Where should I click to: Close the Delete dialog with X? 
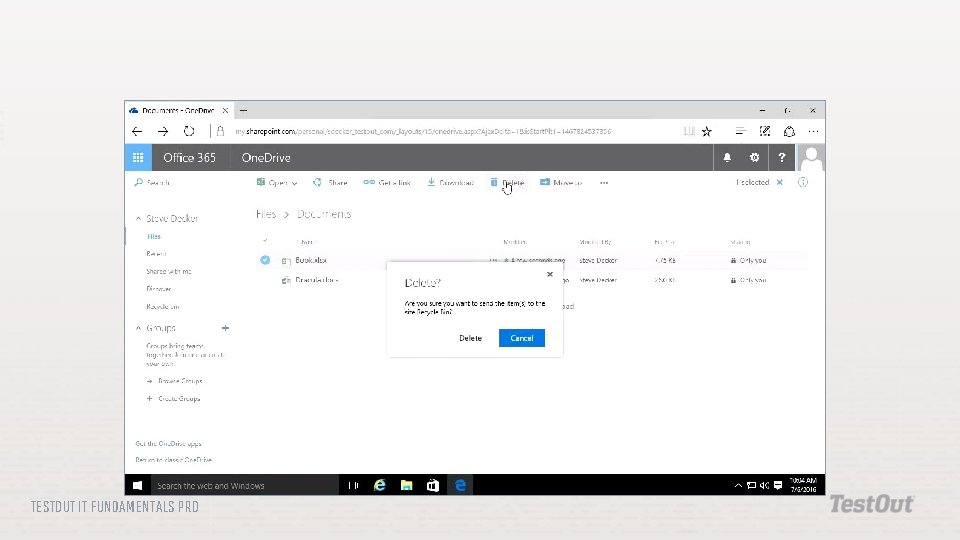click(550, 274)
